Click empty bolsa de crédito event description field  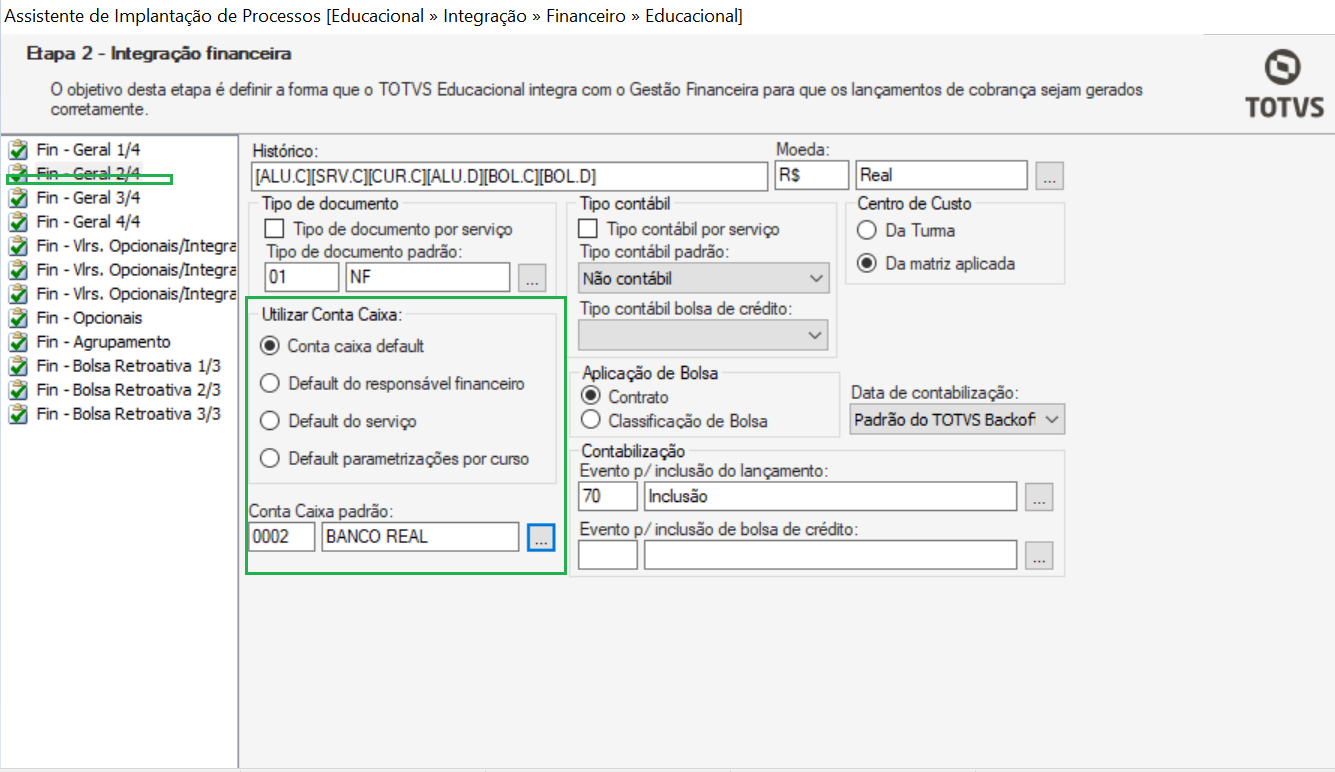830,555
